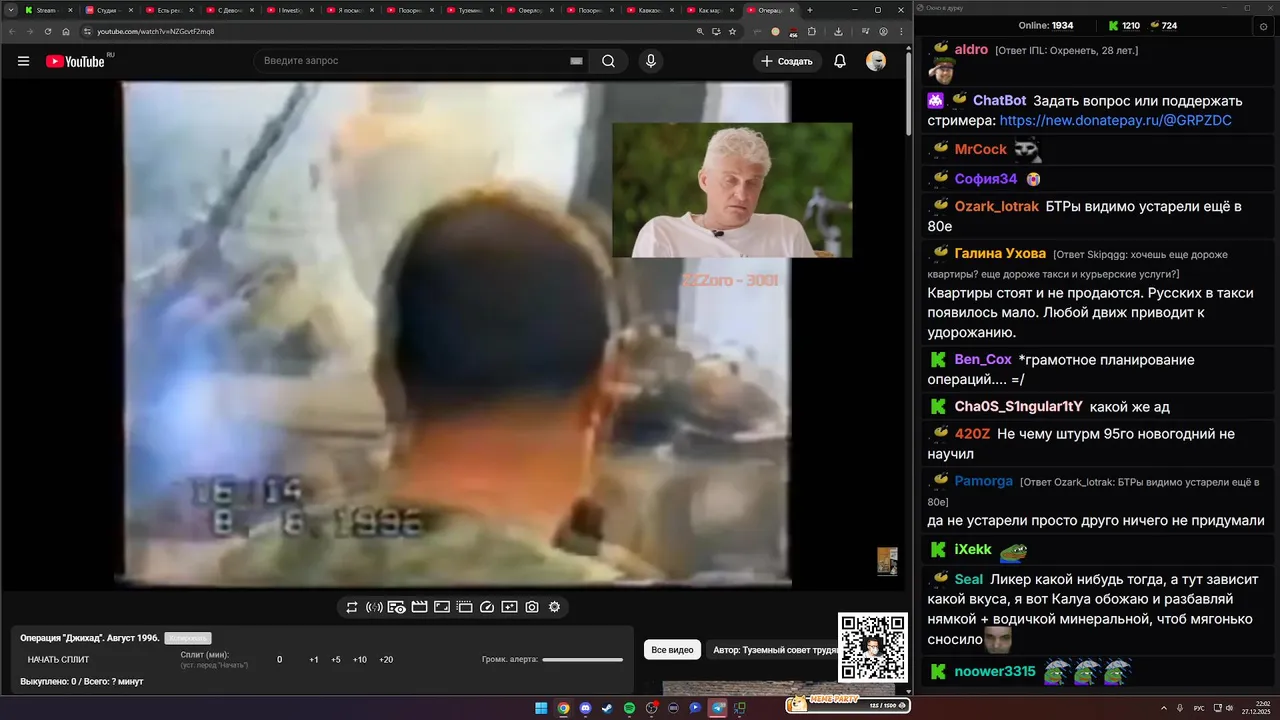Open the playback speed gauge icon
The width and height of the screenshot is (1280, 720).
487,607
